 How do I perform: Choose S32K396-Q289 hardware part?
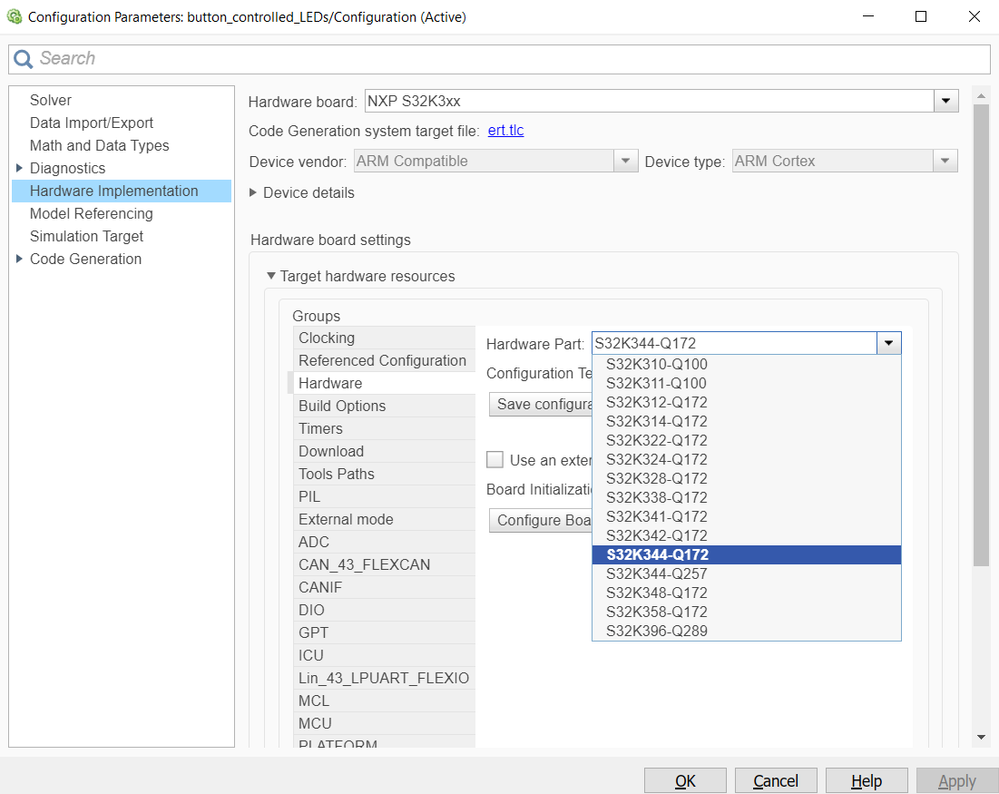(747, 631)
